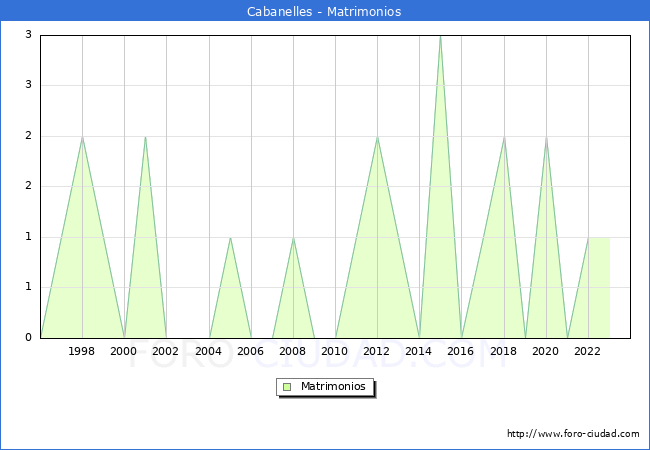Click the chart title Cabanelles - Matrimonios
Viewport: 650px width, 450px height.
tap(324, 11)
